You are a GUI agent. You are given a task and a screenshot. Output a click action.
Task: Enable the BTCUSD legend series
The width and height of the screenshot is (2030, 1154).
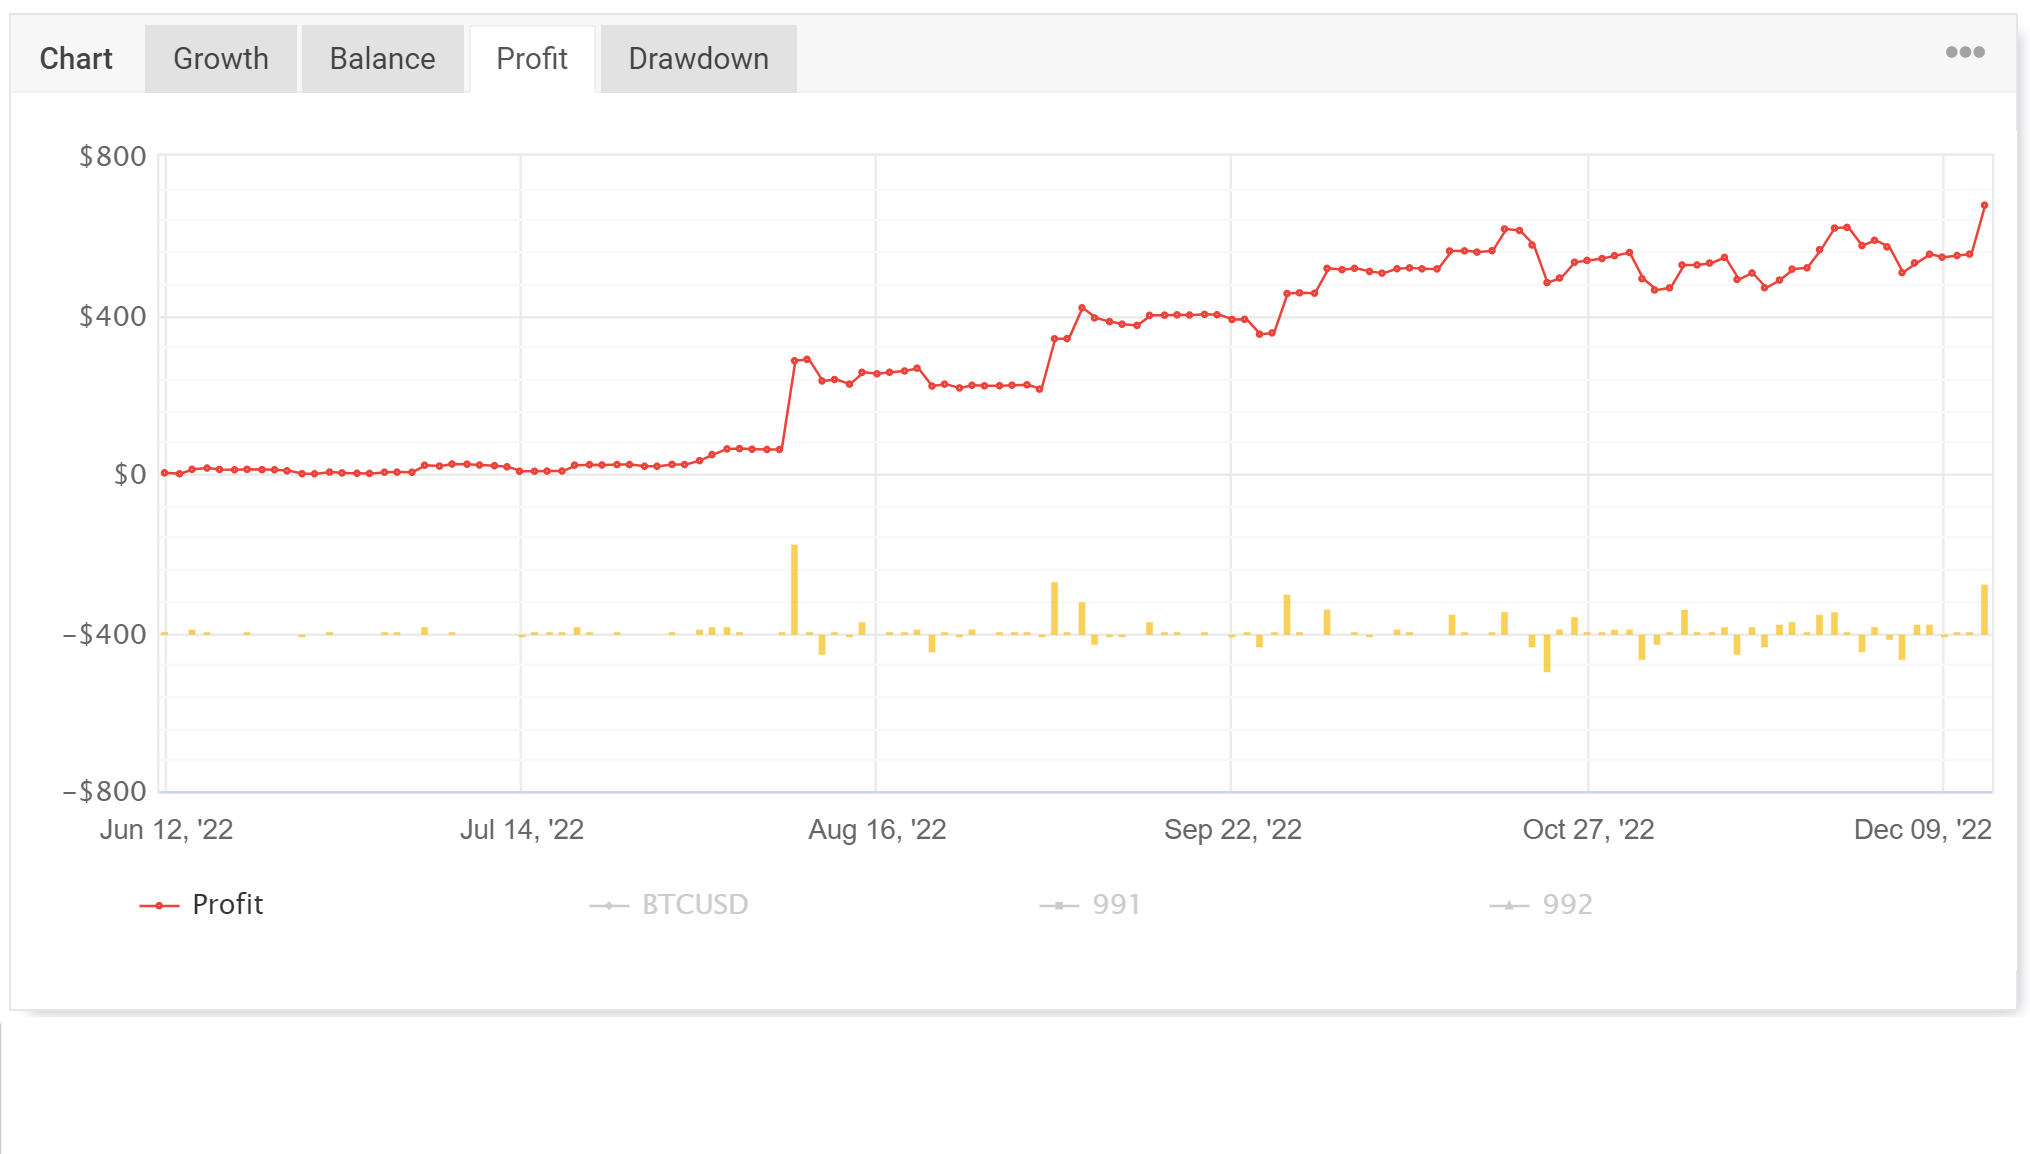coord(694,904)
